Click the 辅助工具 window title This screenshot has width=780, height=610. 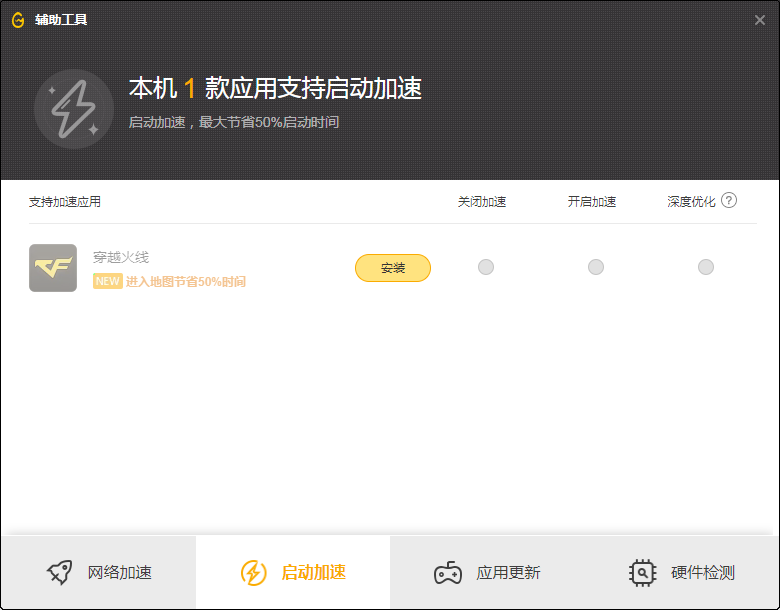tap(61, 20)
